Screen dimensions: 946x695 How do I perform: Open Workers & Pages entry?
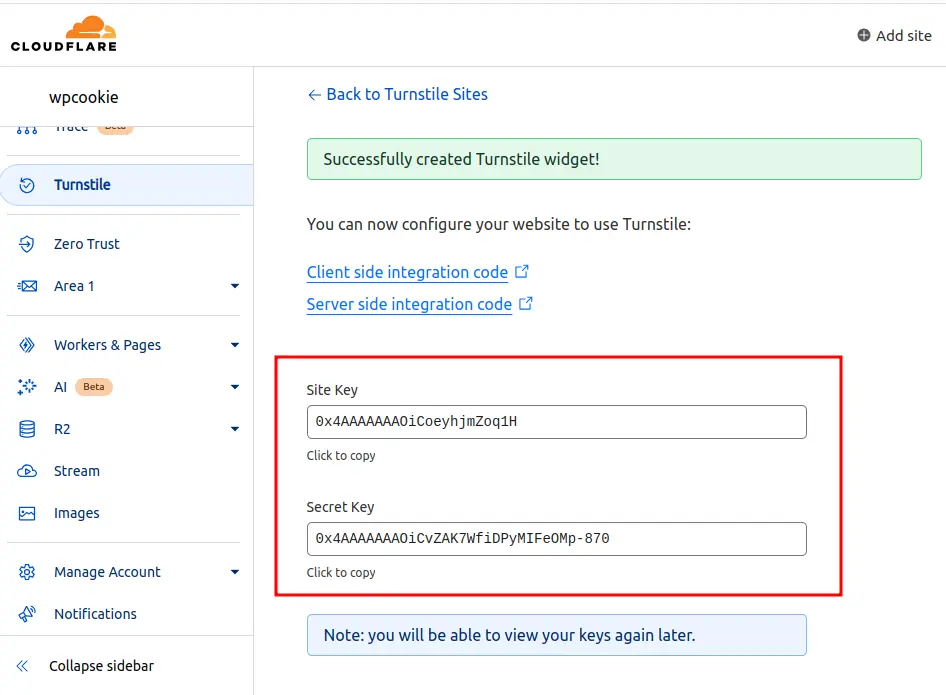(107, 345)
